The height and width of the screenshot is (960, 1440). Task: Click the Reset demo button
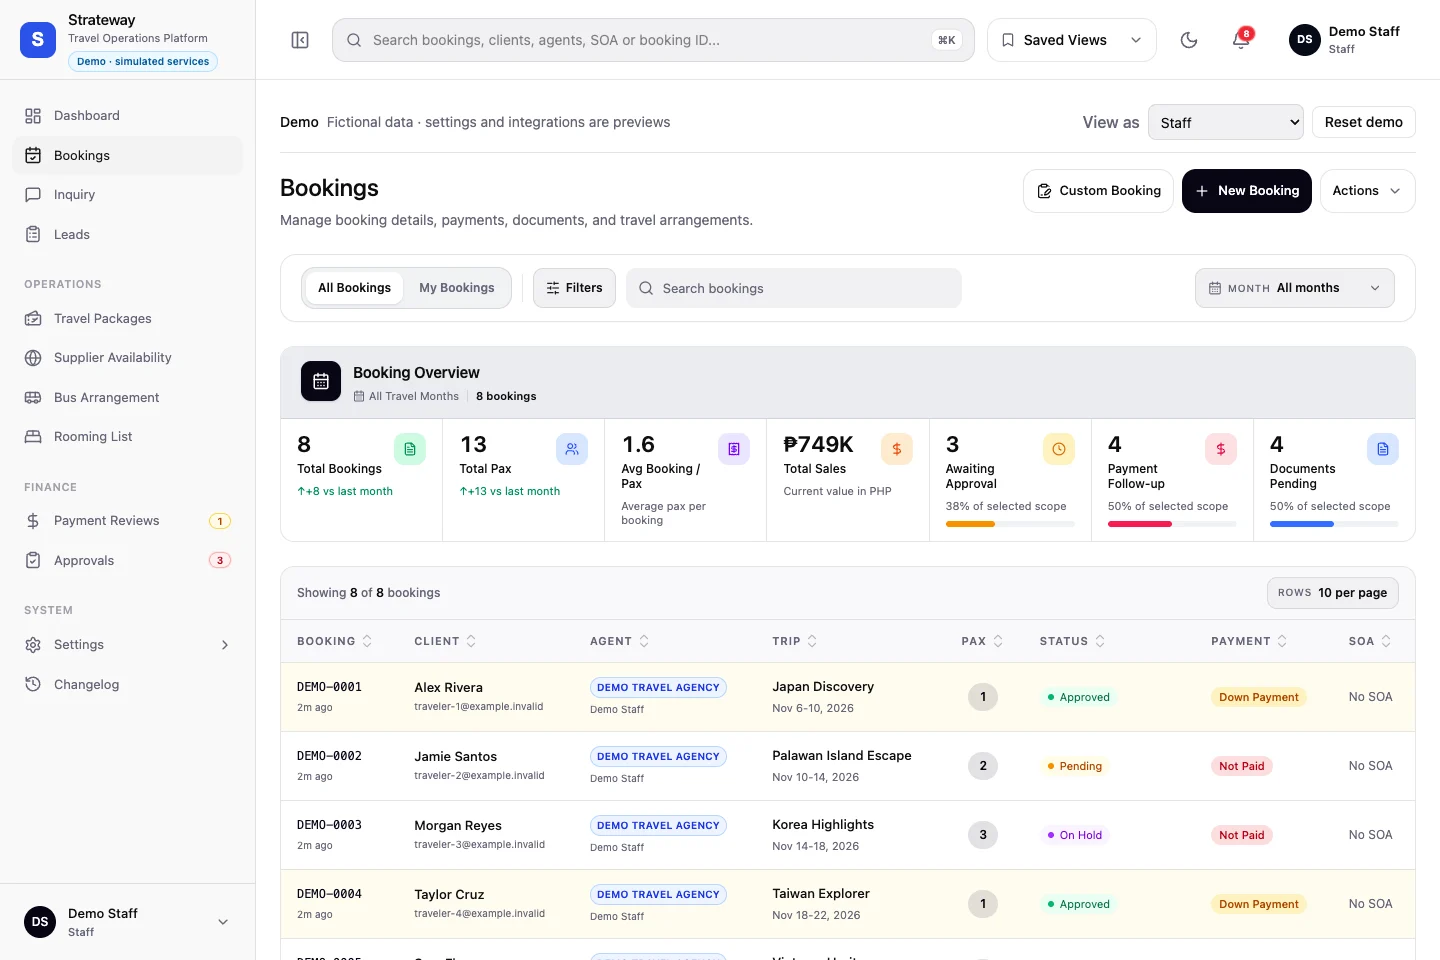(x=1364, y=122)
